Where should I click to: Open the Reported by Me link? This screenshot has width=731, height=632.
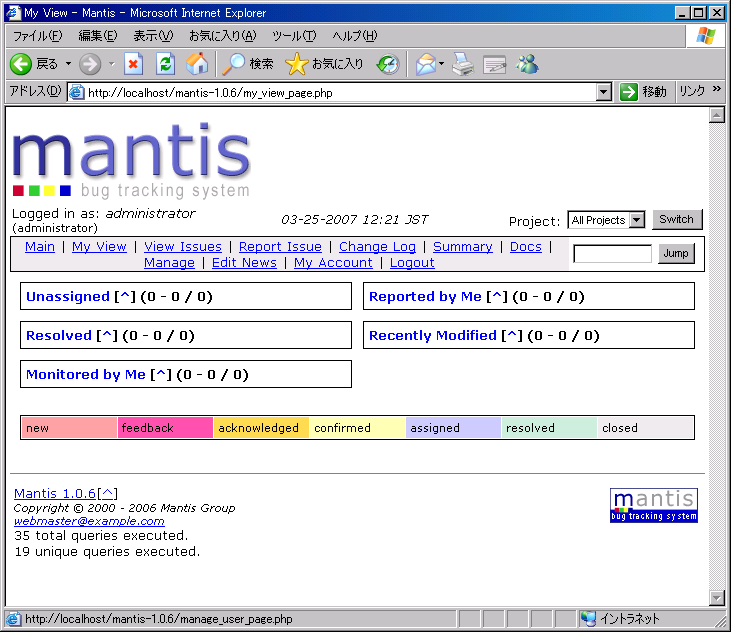pyautogui.click(x=425, y=296)
